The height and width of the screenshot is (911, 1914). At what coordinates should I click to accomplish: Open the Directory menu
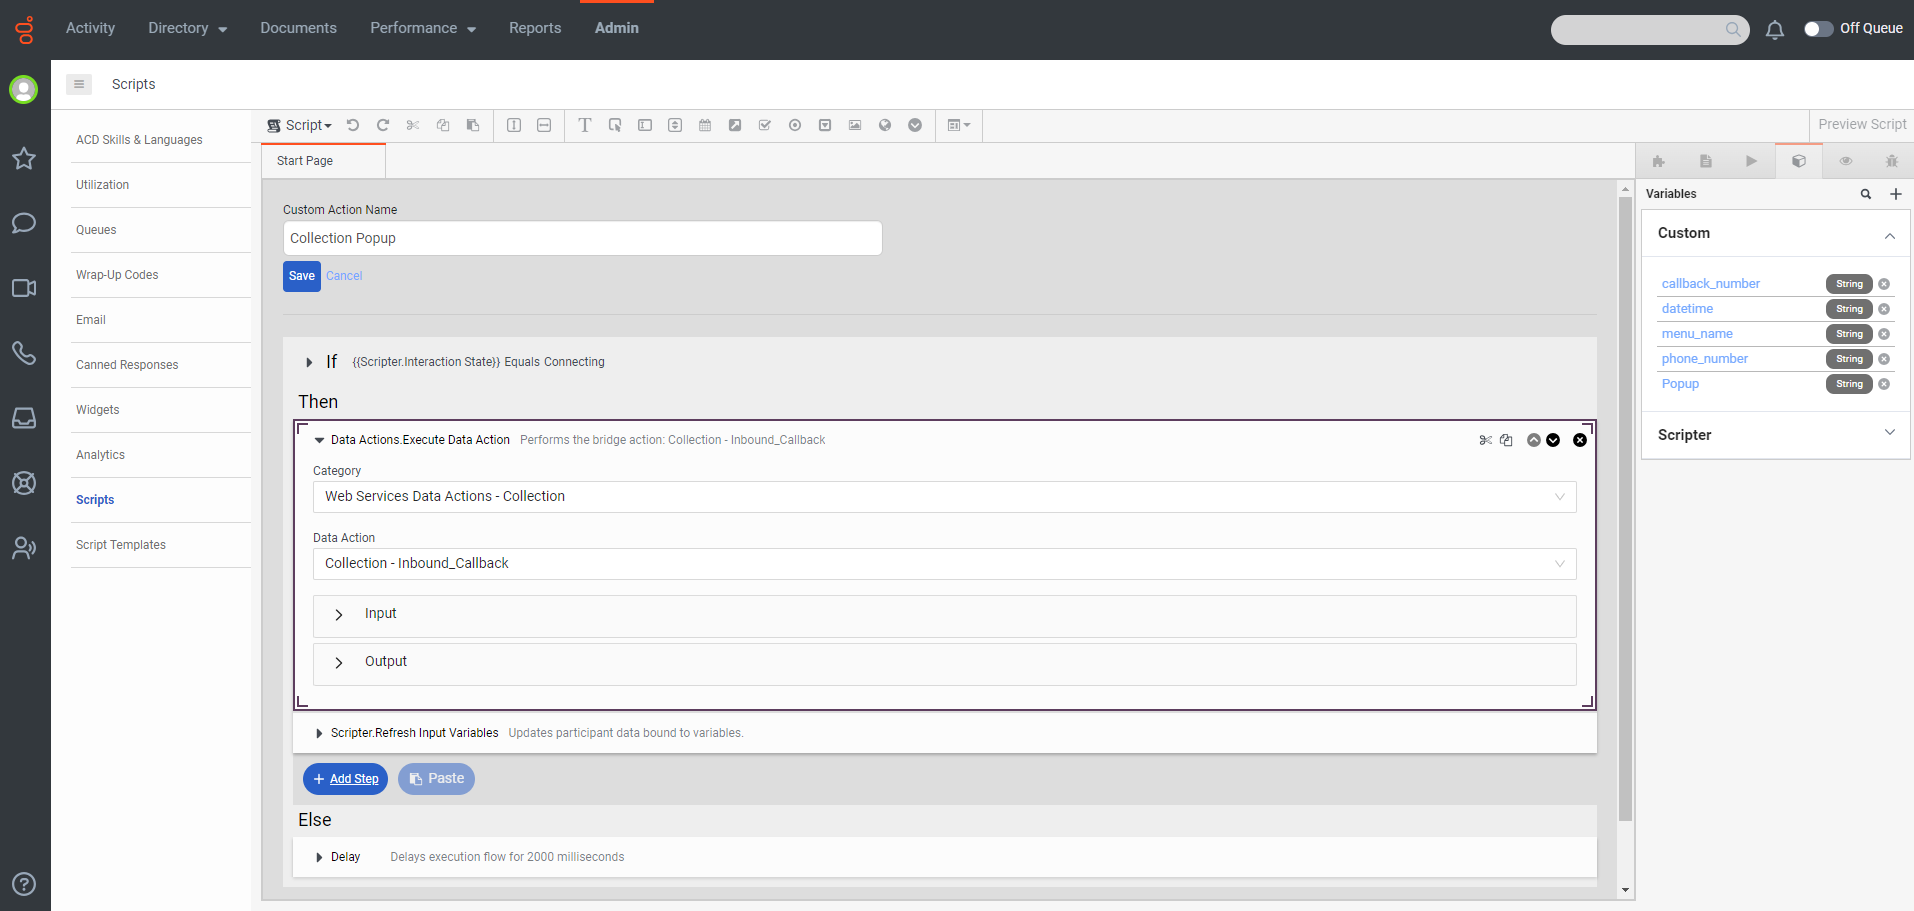pyautogui.click(x=188, y=28)
